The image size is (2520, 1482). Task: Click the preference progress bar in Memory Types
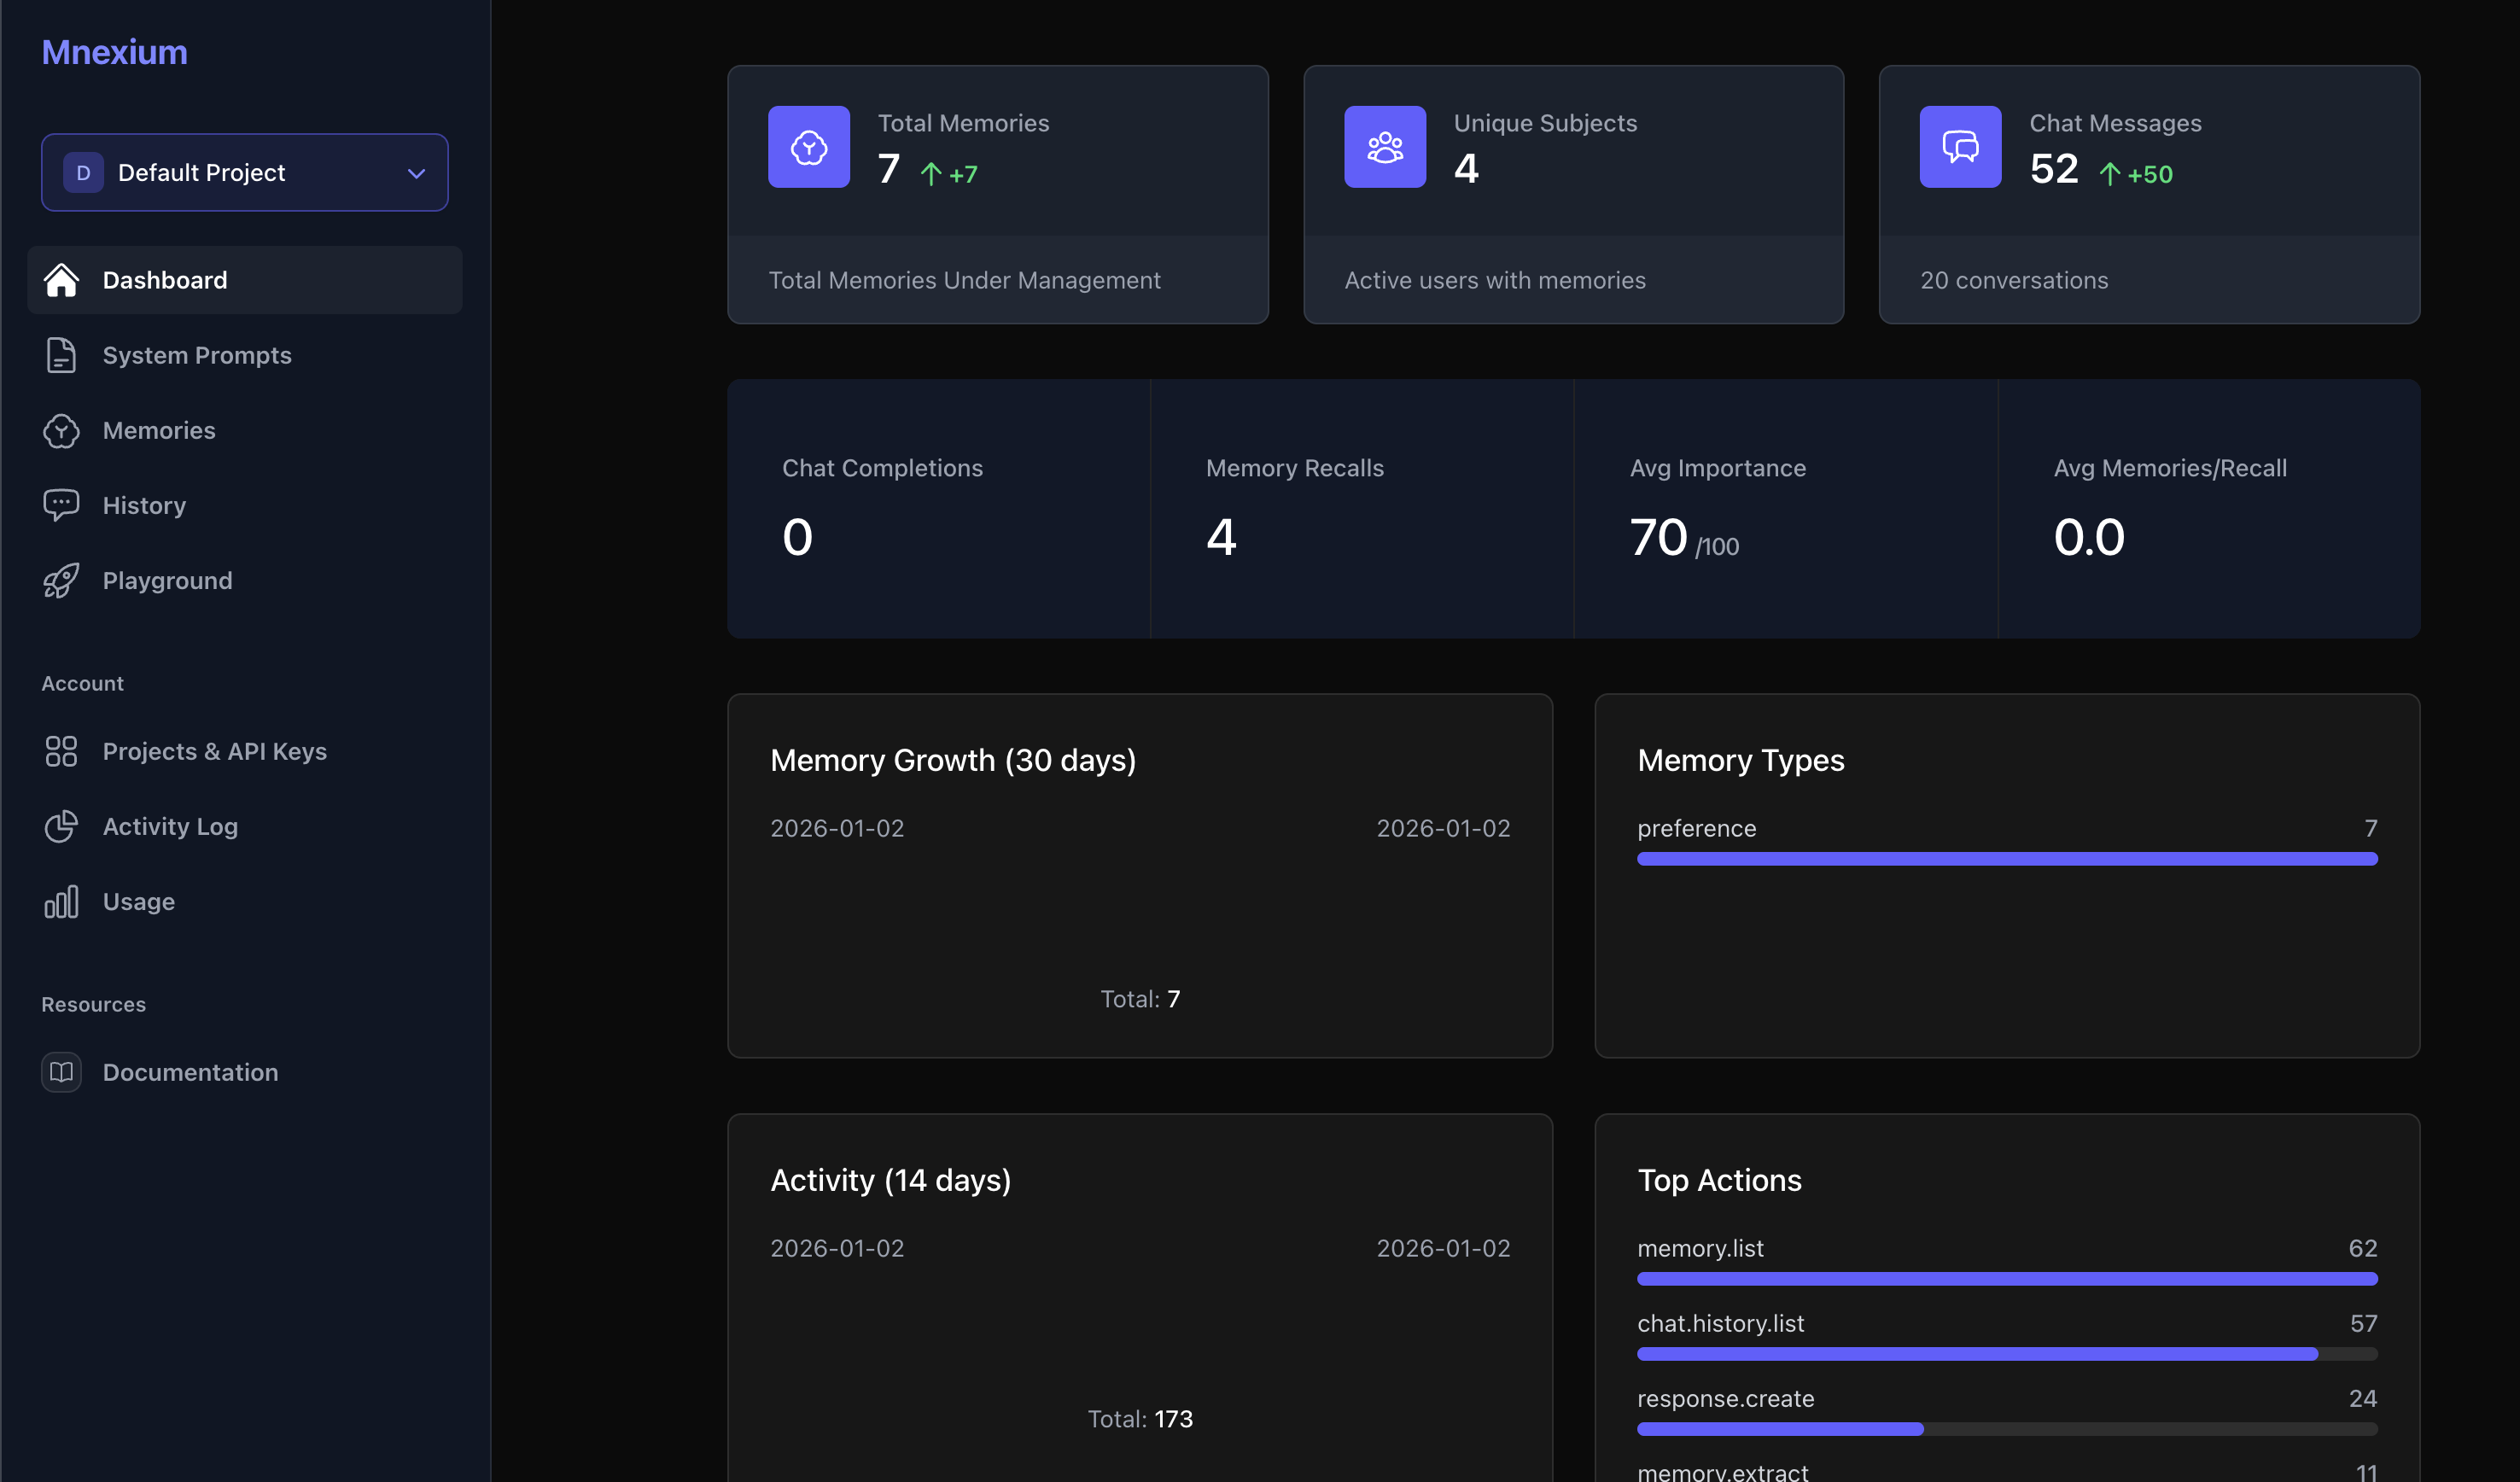point(2006,858)
